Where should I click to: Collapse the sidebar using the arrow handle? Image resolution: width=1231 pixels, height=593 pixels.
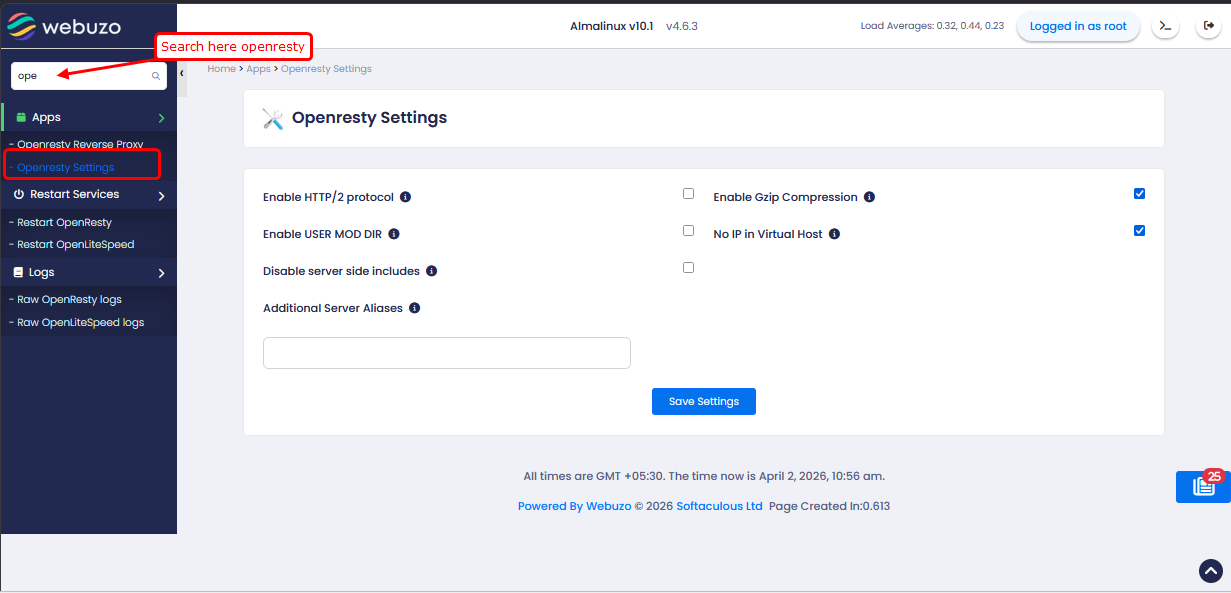coord(182,74)
